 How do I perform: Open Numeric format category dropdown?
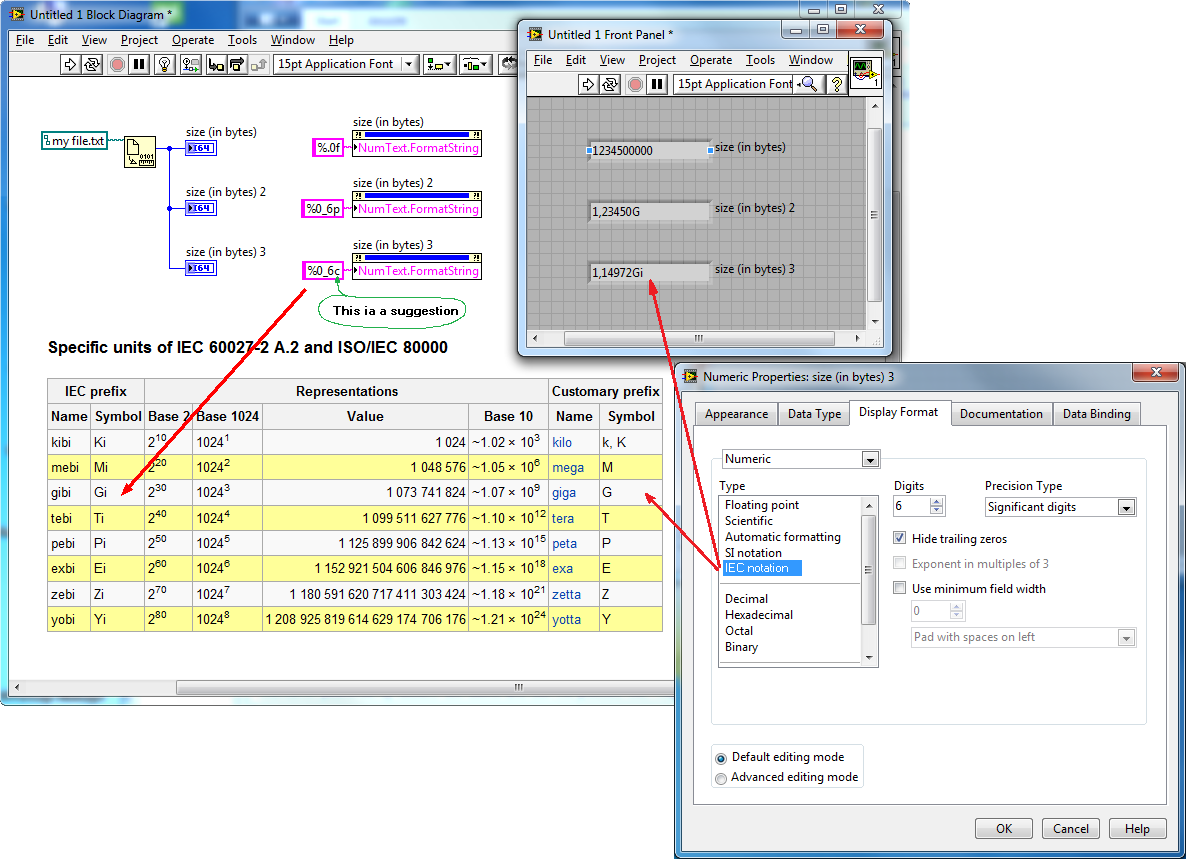870,459
